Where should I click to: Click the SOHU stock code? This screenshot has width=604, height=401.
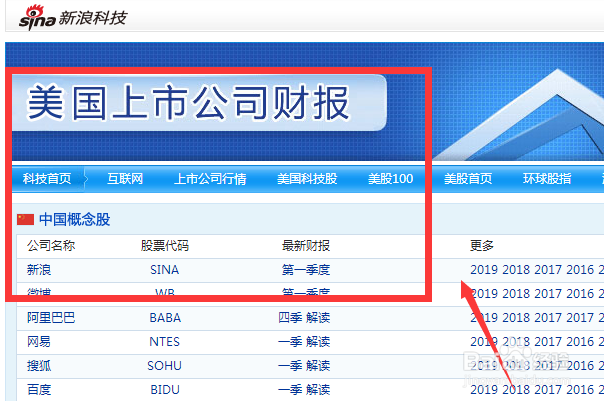tap(164, 366)
